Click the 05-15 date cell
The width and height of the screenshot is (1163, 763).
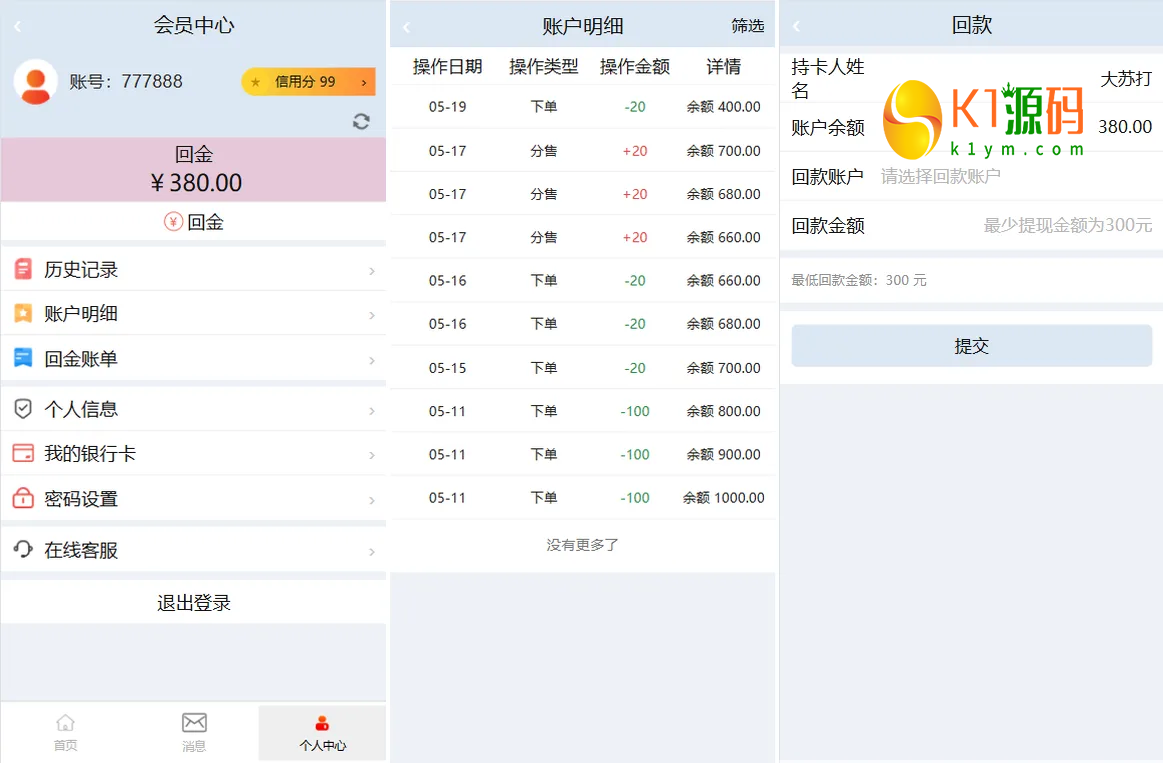pyautogui.click(x=447, y=368)
